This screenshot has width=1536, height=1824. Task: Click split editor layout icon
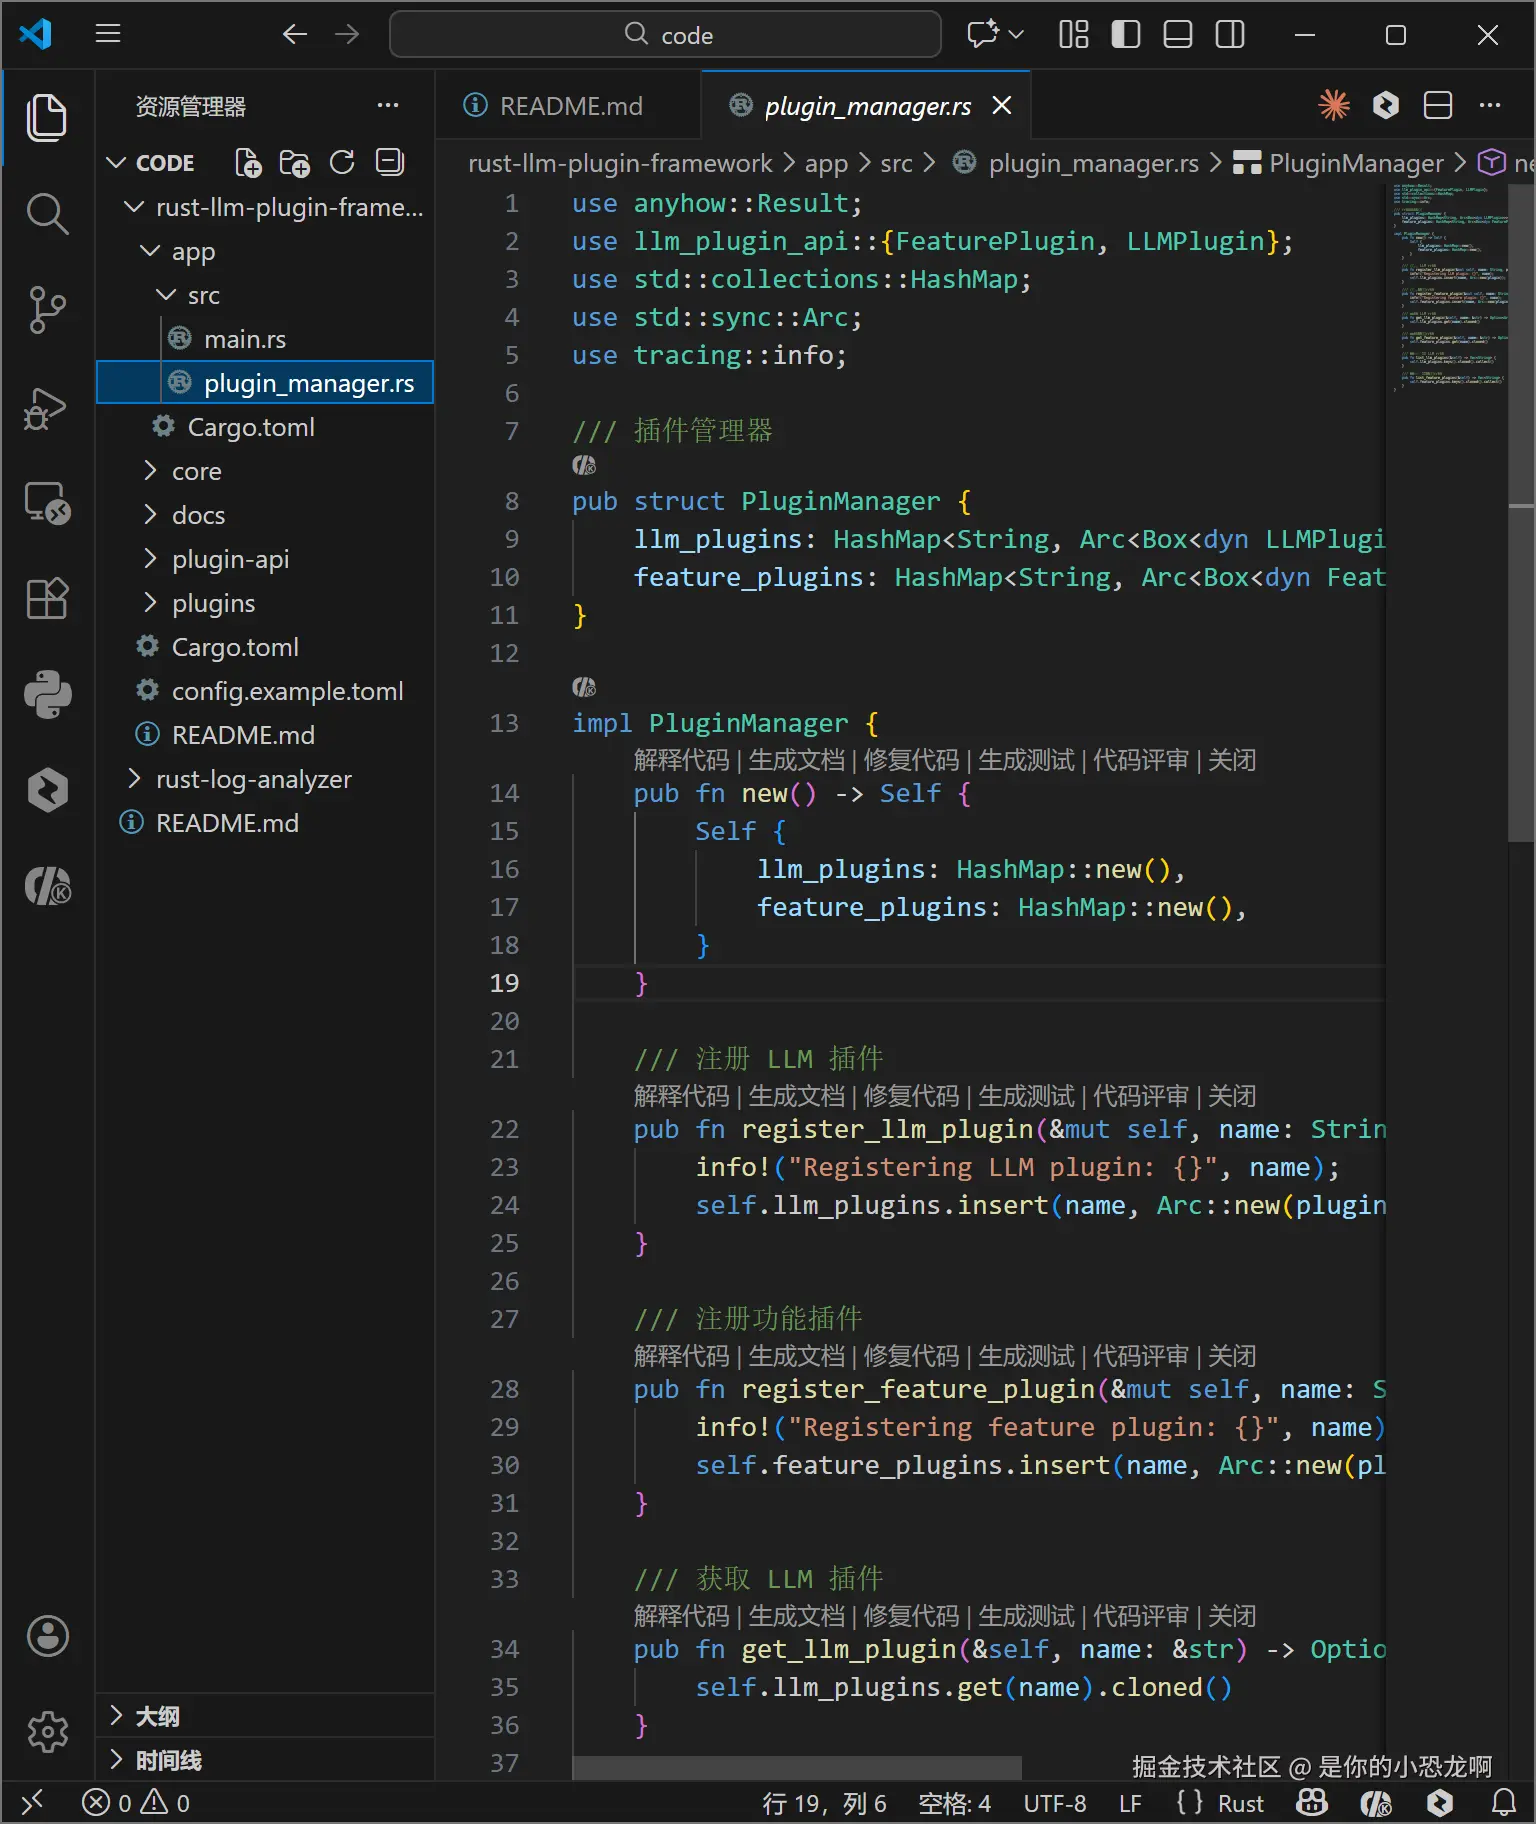pos(1437,105)
